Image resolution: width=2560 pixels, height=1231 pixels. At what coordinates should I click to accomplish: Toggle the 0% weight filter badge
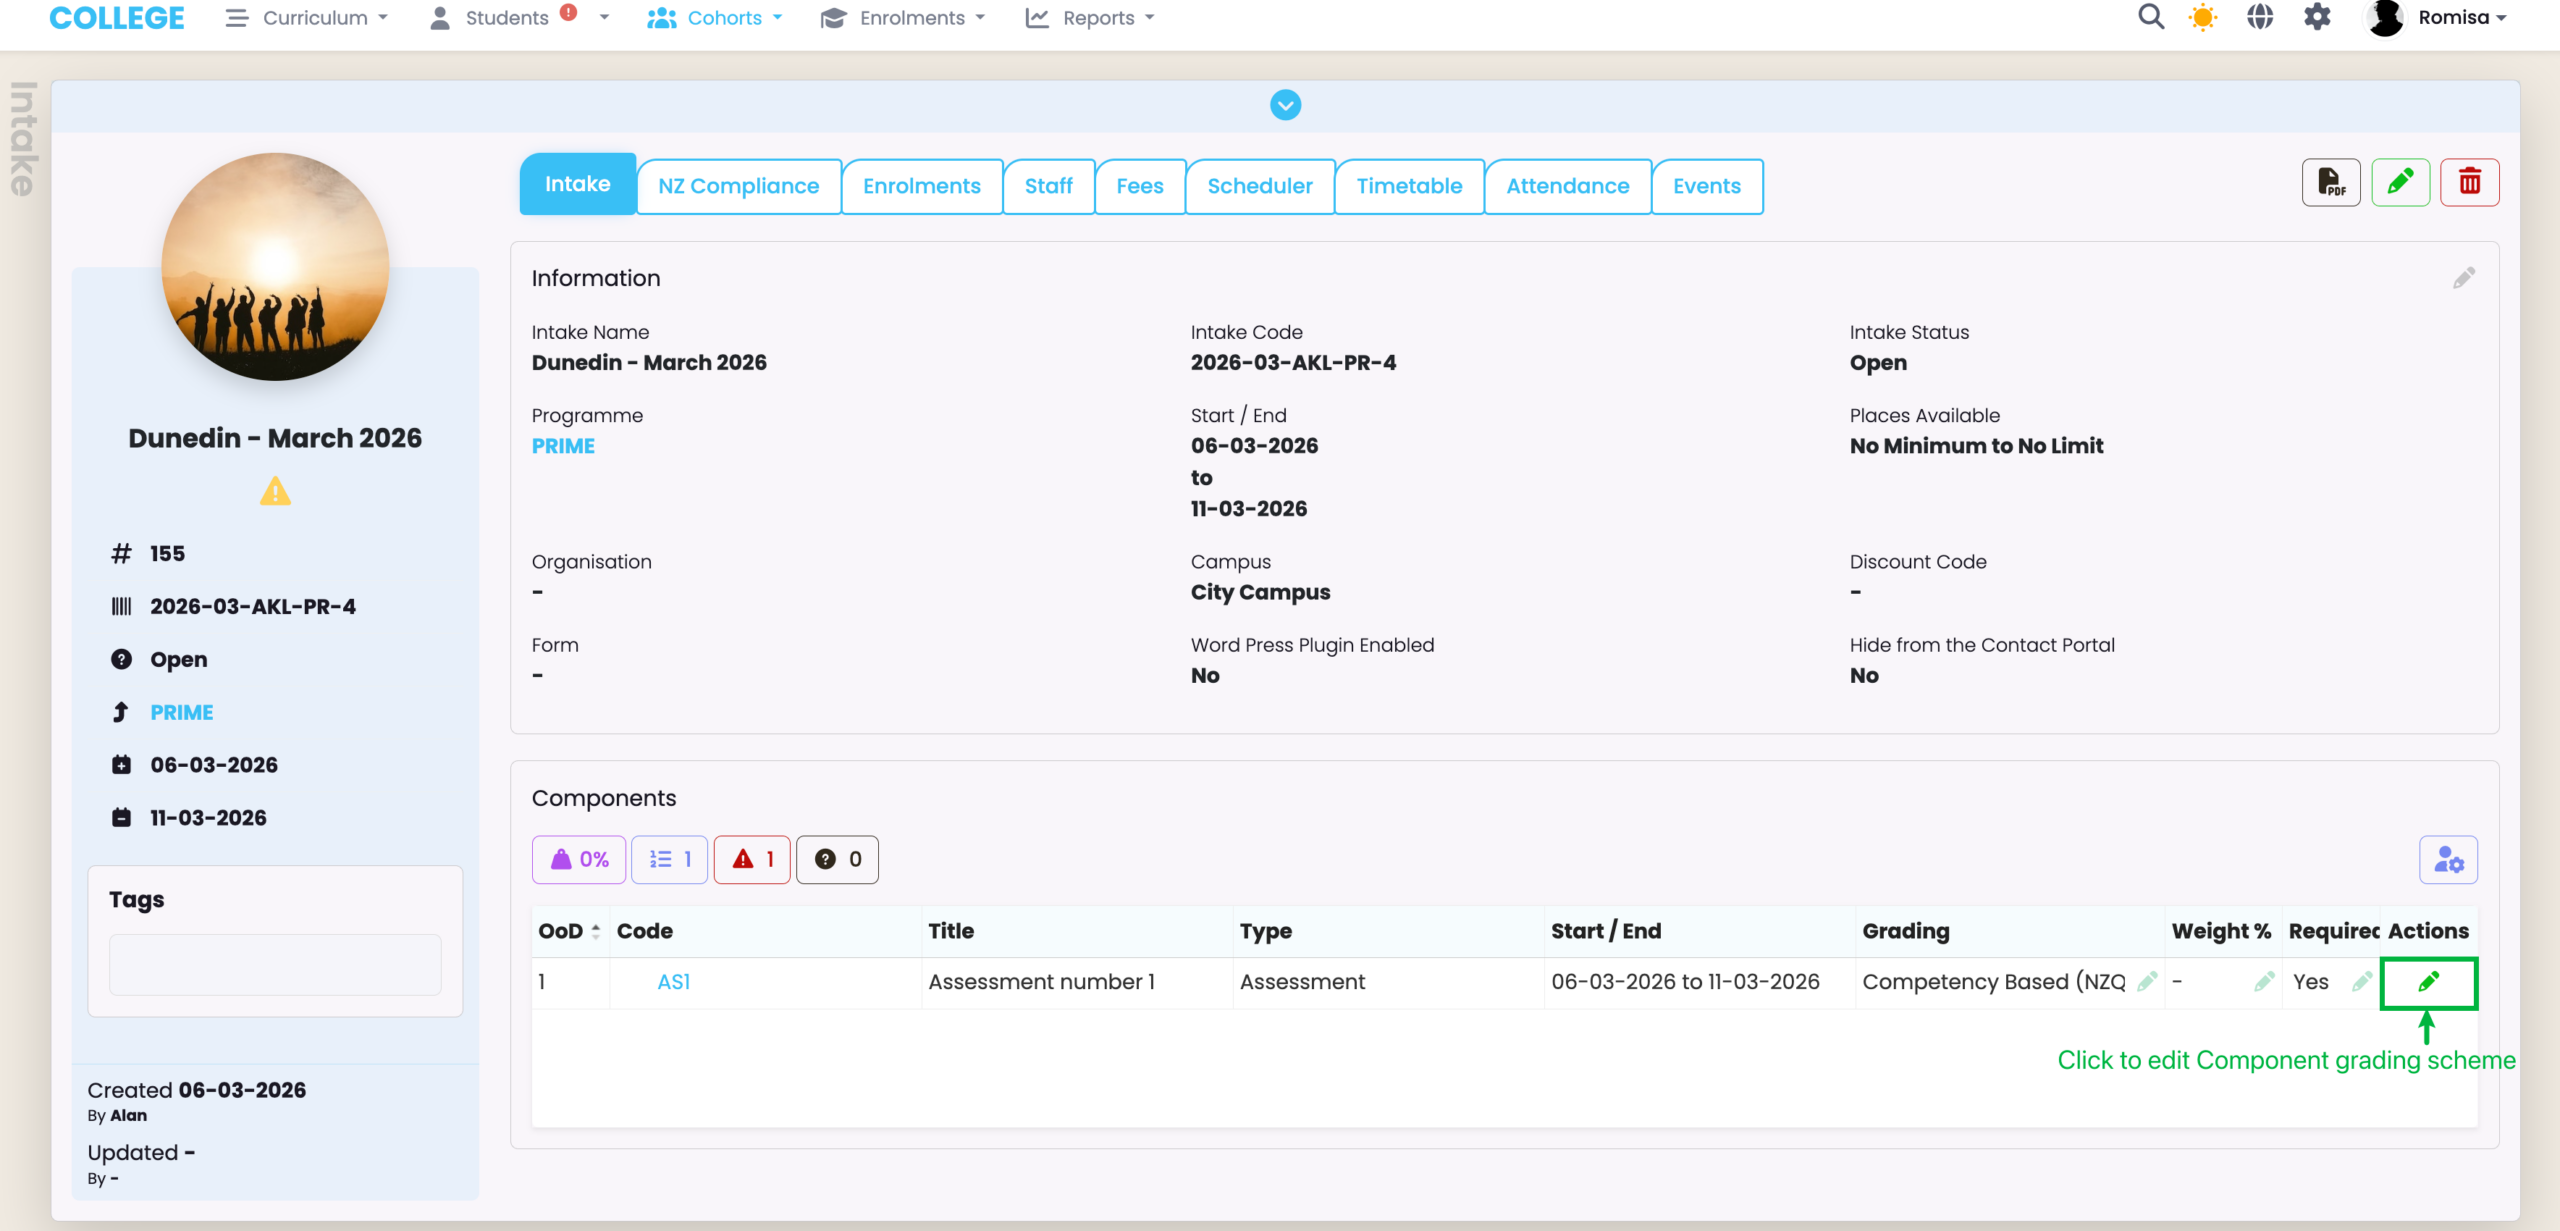click(x=579, y=860)
